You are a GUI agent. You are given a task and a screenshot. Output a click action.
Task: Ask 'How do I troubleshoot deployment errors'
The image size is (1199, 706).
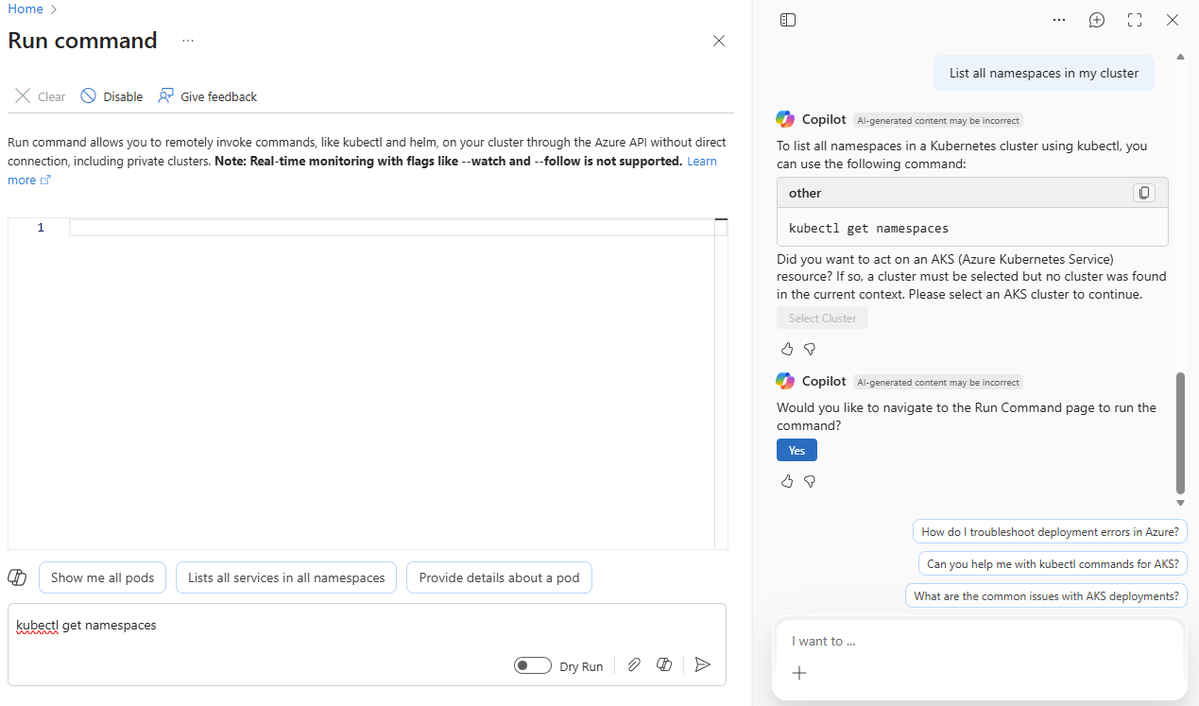(x=1050, y=532)
